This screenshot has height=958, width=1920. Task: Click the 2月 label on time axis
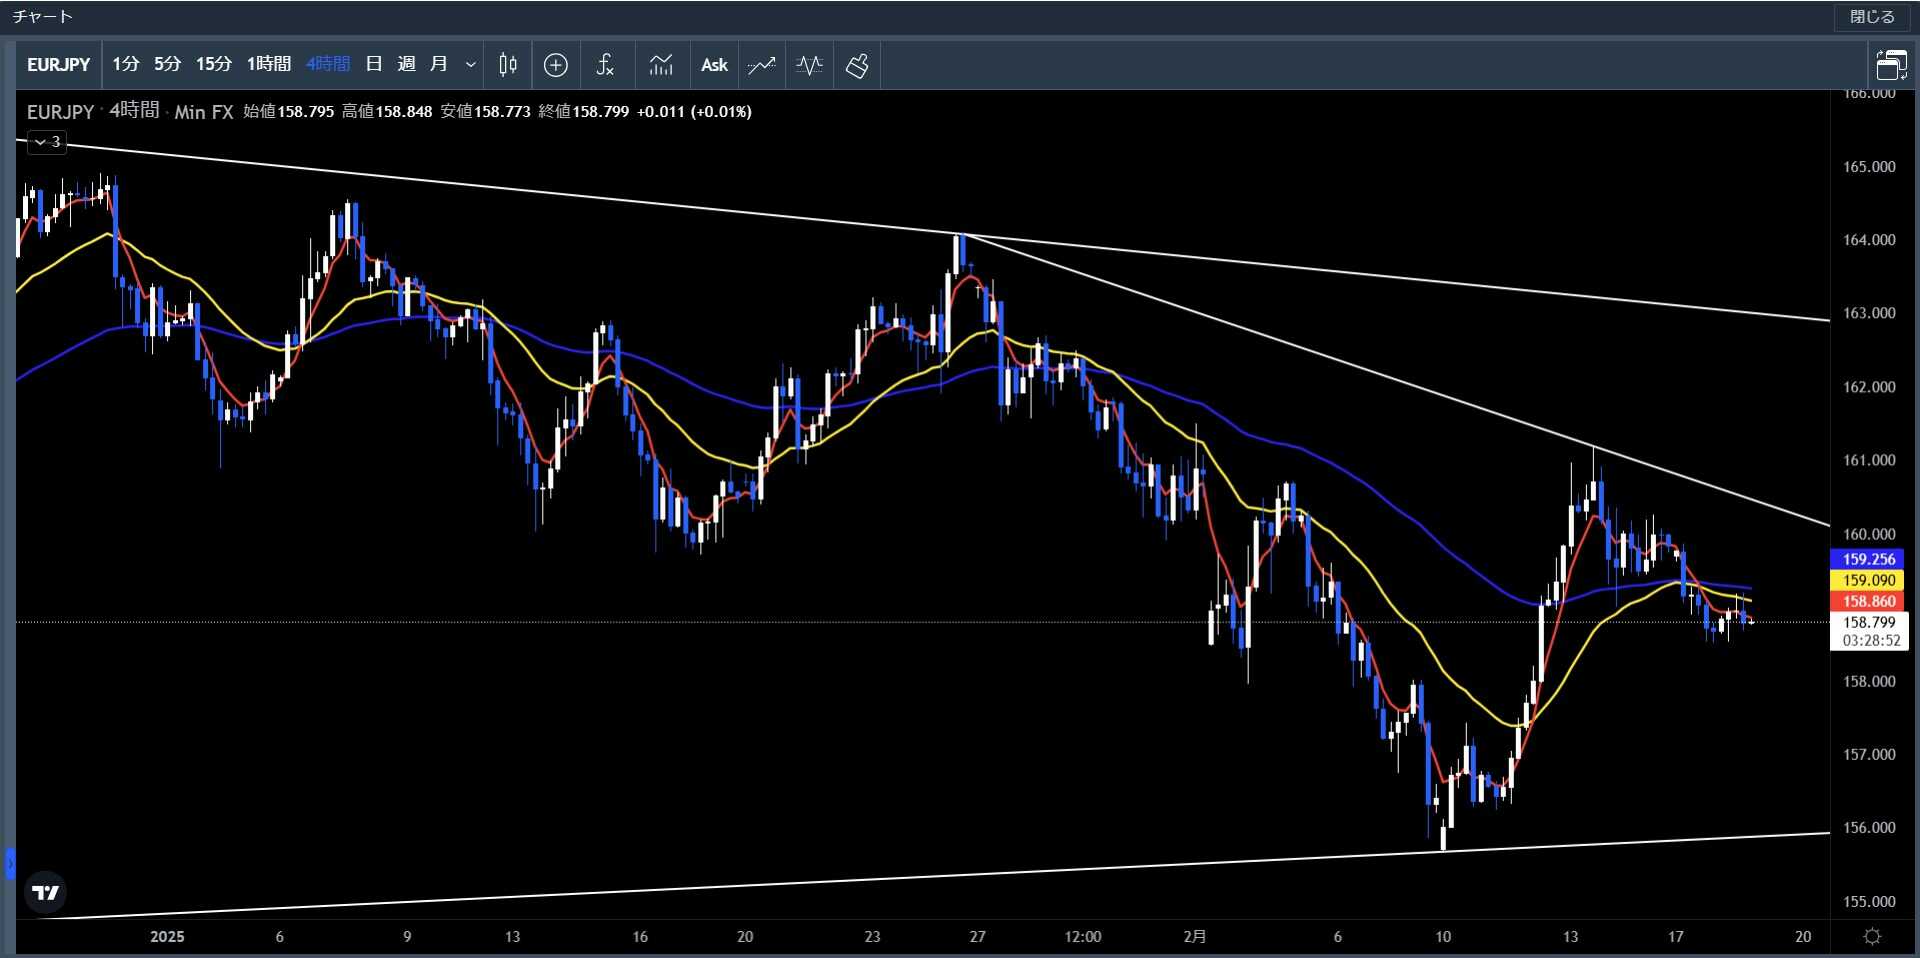[x=1194, y=937]
